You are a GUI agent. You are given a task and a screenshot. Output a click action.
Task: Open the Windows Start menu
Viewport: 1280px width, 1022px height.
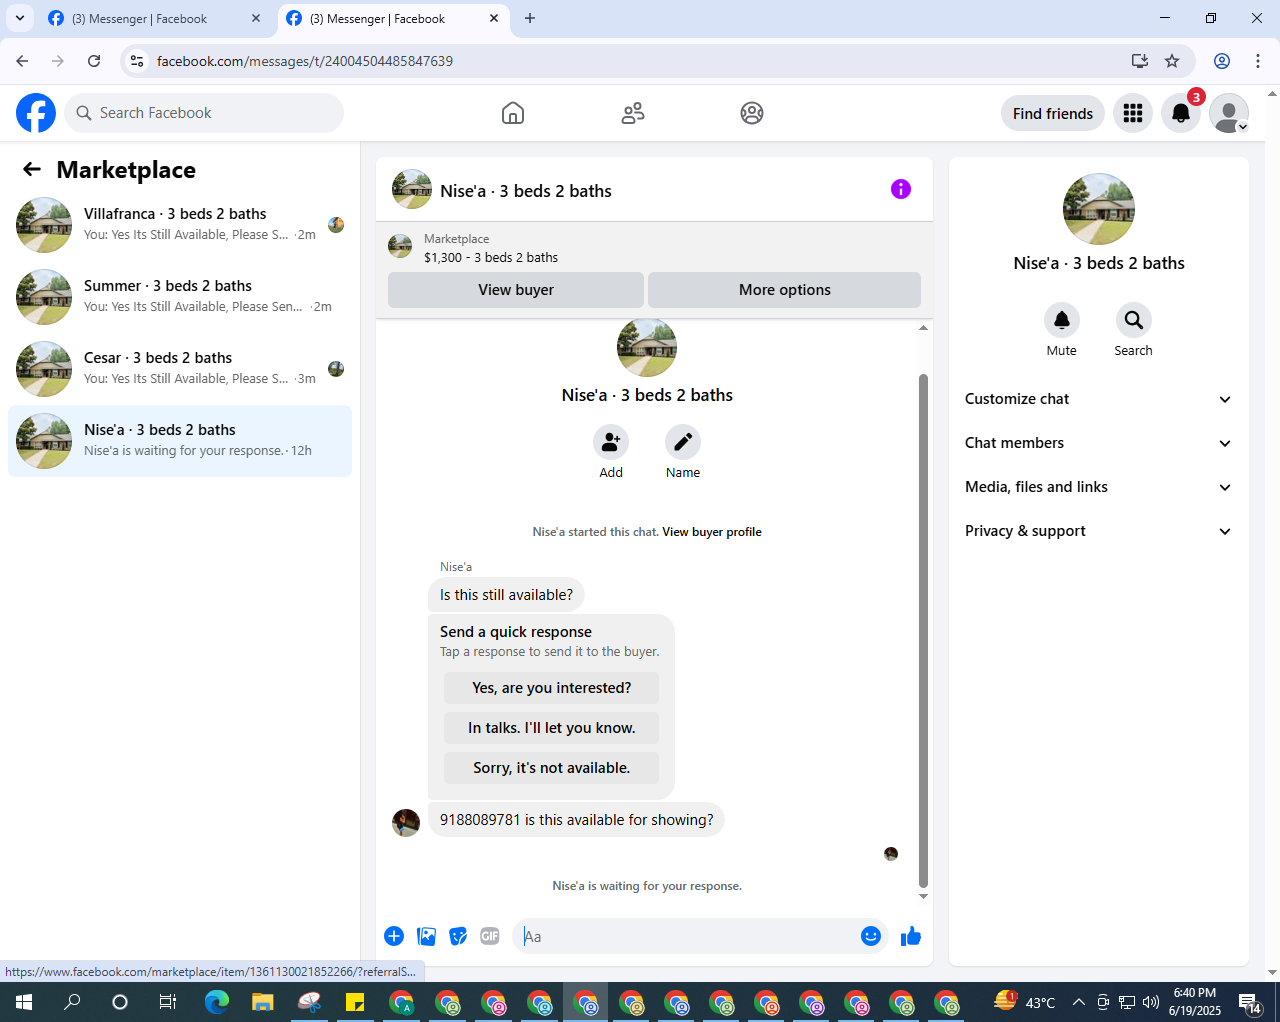tap(24, 1002)
